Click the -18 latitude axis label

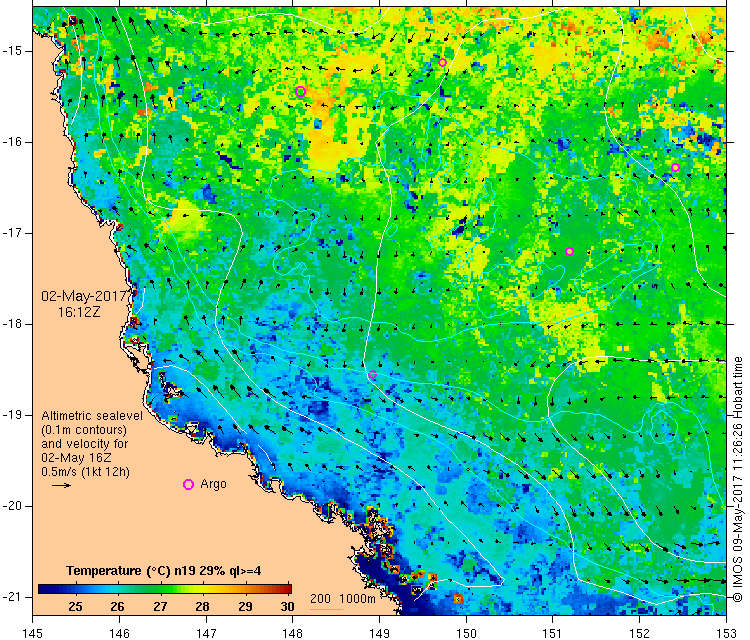[x=11, y=324]
